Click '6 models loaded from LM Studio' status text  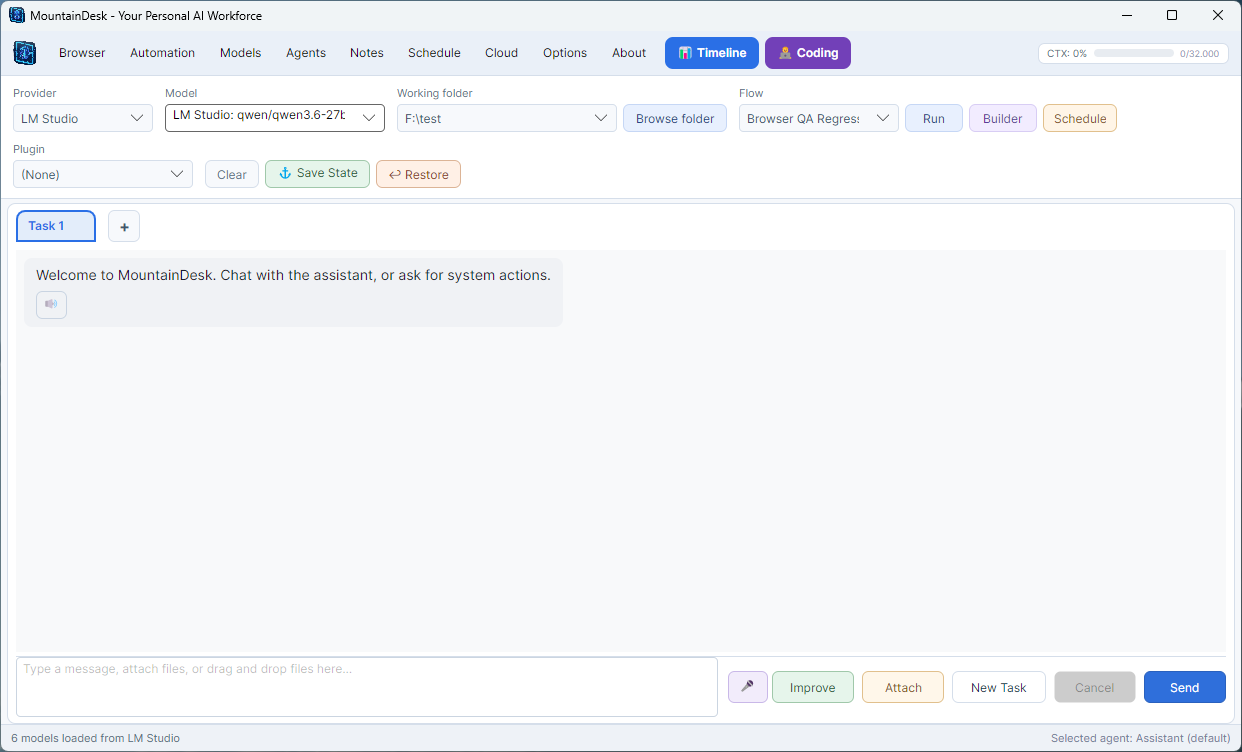(95, 738)
